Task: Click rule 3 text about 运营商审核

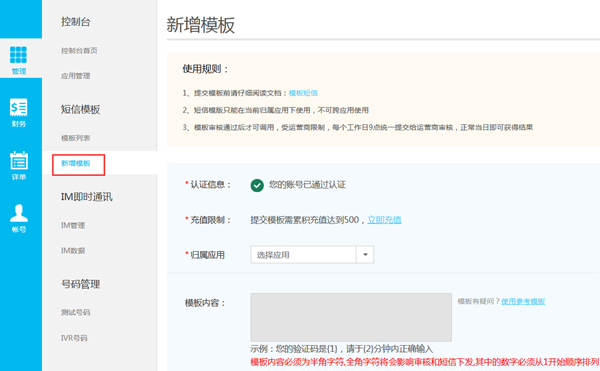Action: [358, 127]
